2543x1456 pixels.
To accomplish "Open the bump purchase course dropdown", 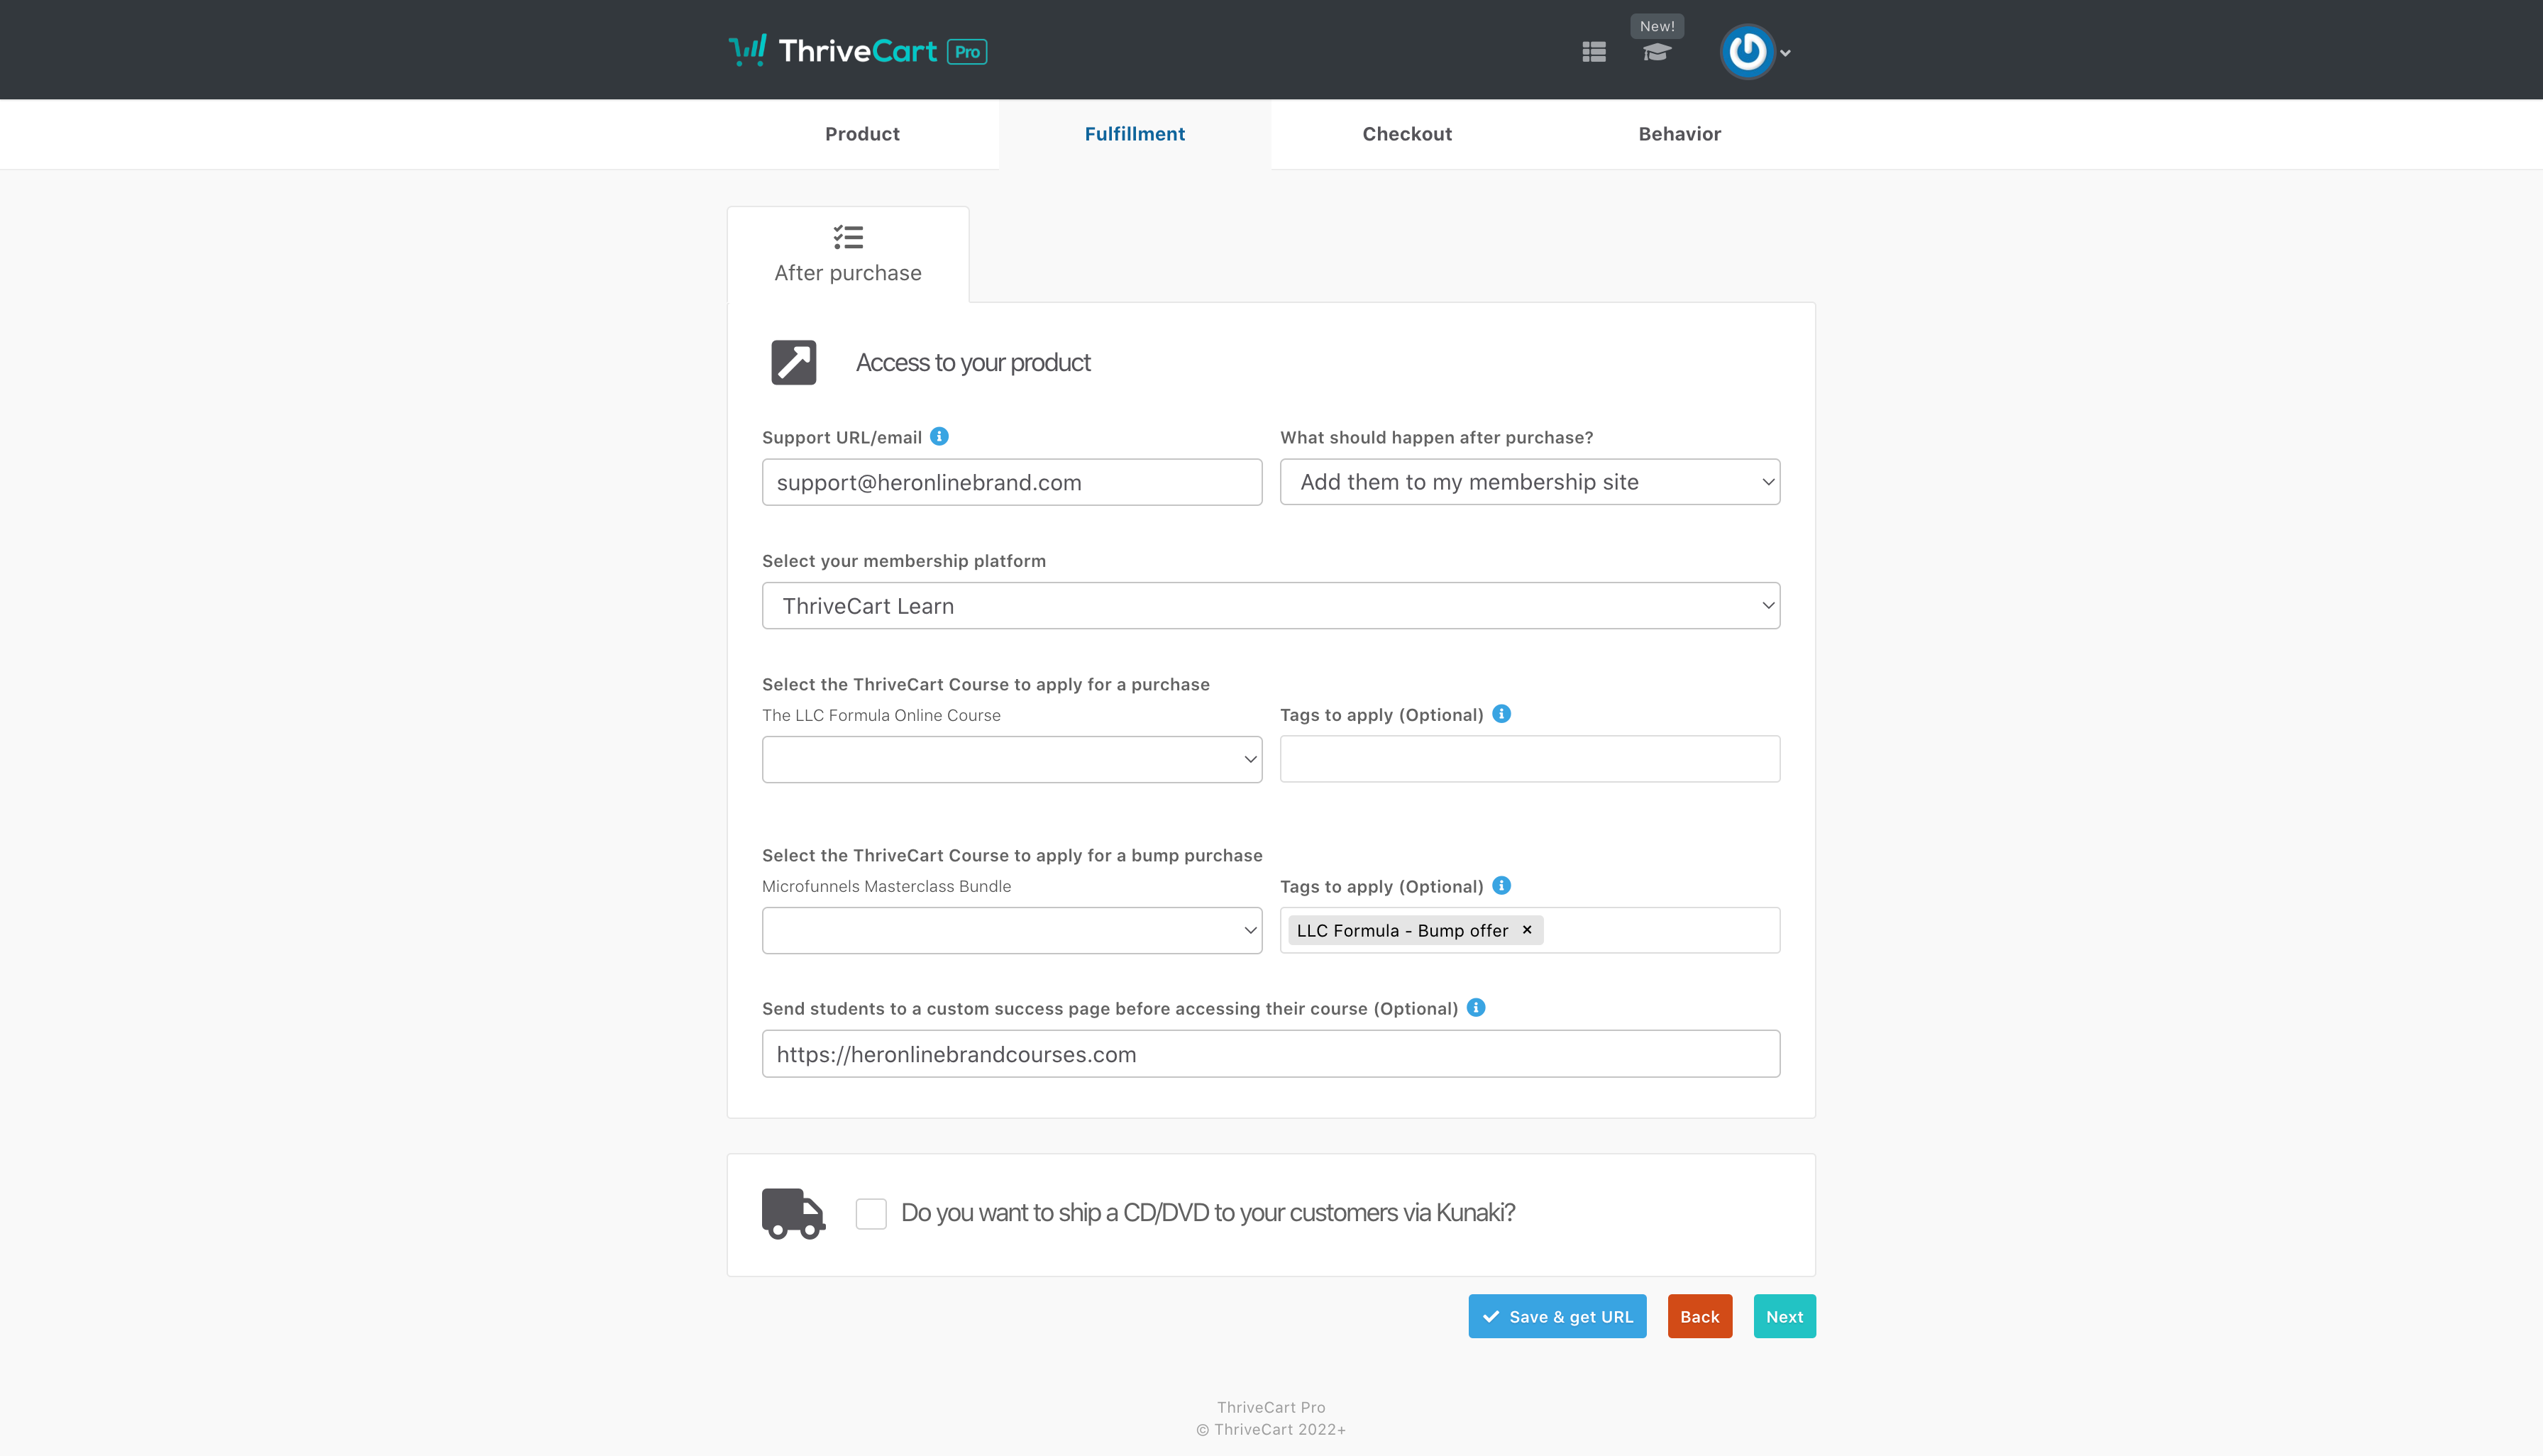I will pyautogui.click(x=1011, y=931).
